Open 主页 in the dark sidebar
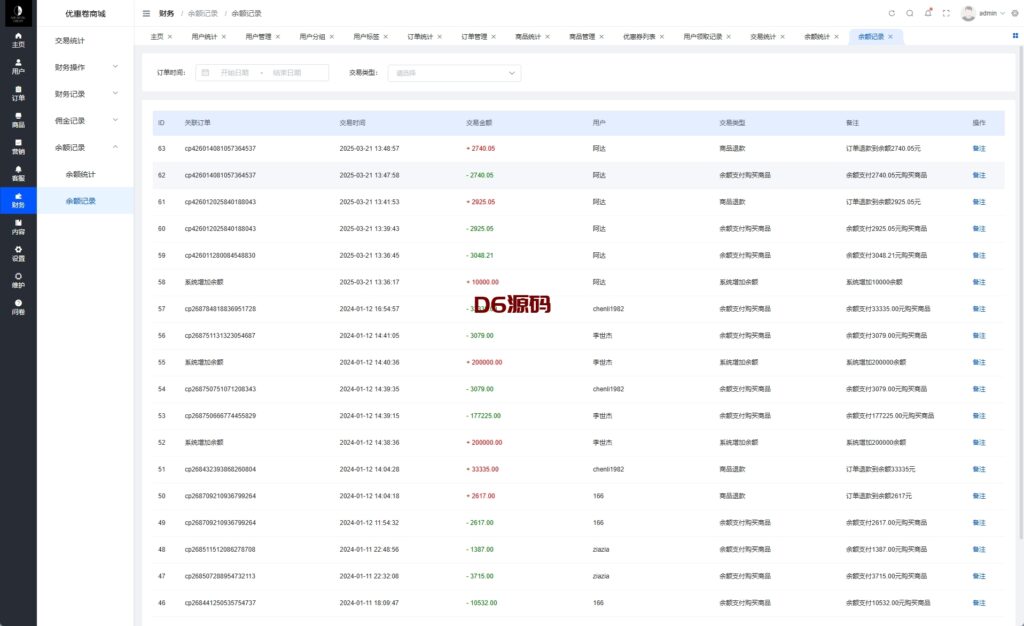This screenshot has width=1024, height=626. pyautogui.click(x=18, y=40)
